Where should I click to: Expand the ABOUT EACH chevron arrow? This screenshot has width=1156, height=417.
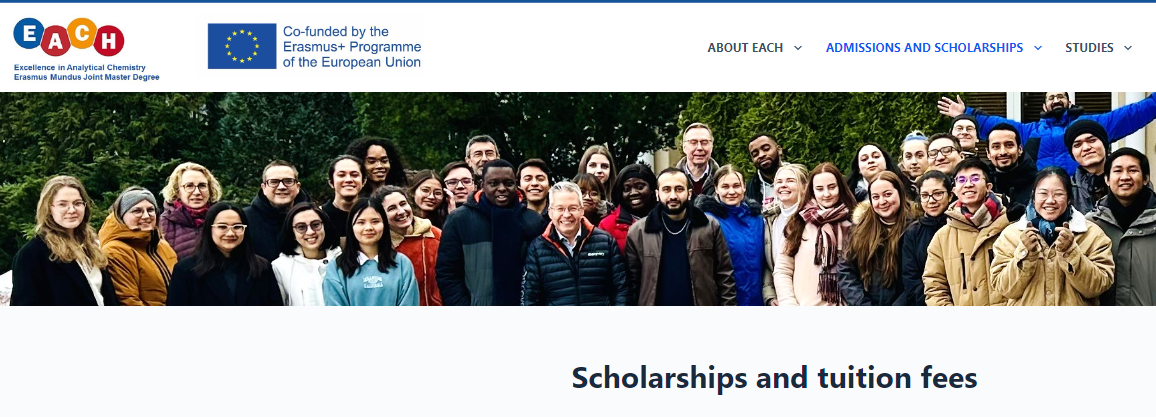798,48
